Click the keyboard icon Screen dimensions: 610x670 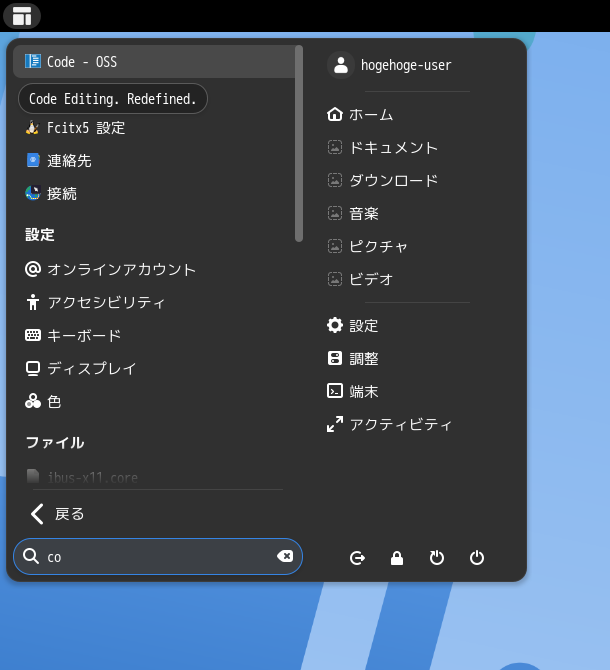tap(33, 335)
